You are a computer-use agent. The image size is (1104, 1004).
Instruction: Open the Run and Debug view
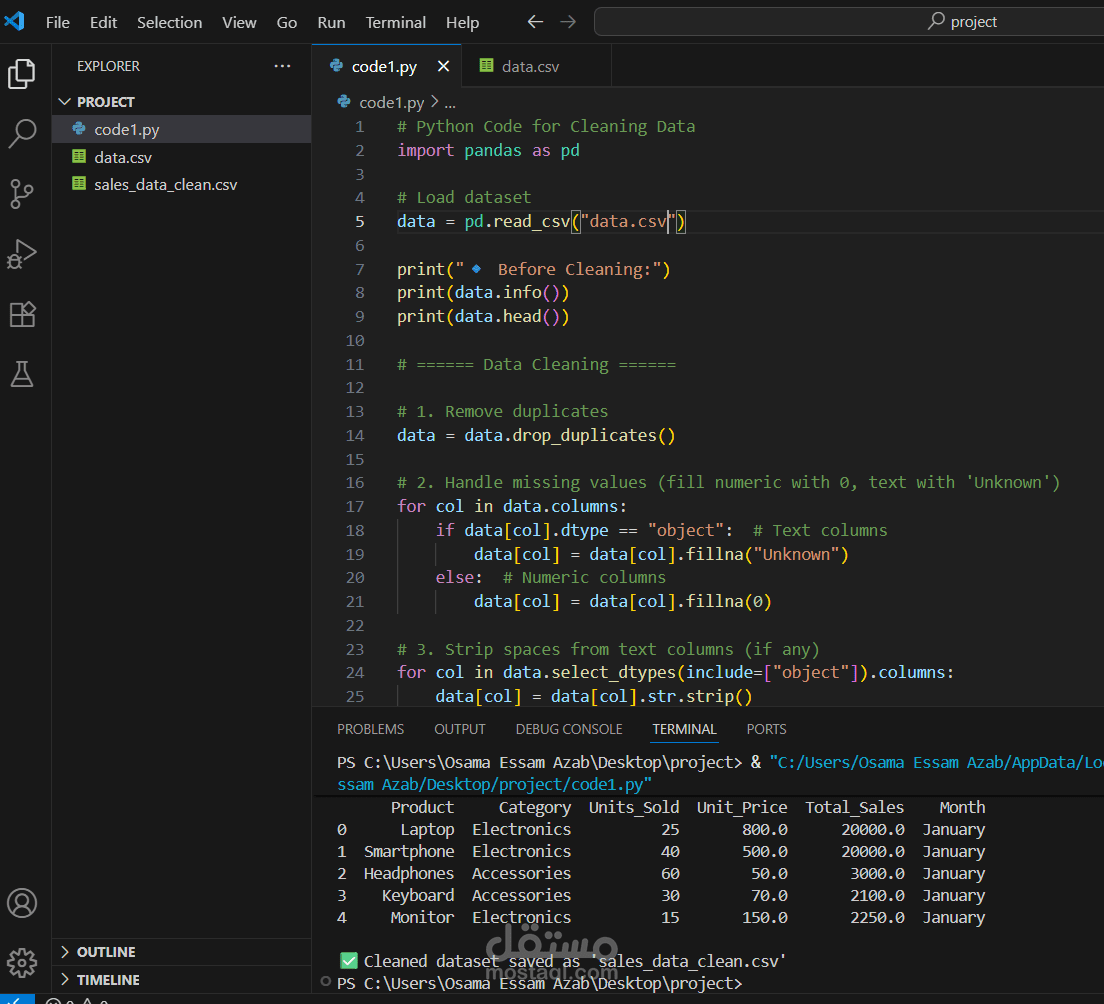click(x=22, y=254)
